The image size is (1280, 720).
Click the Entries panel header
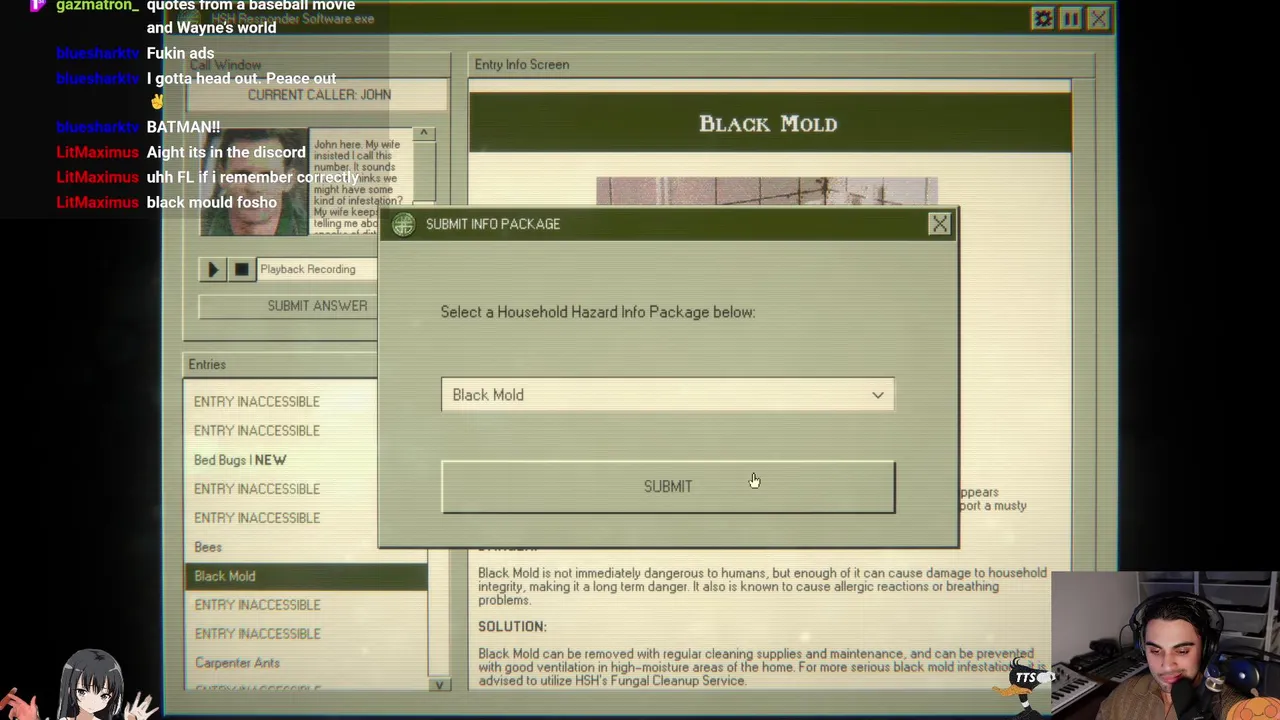coord(207,365)
